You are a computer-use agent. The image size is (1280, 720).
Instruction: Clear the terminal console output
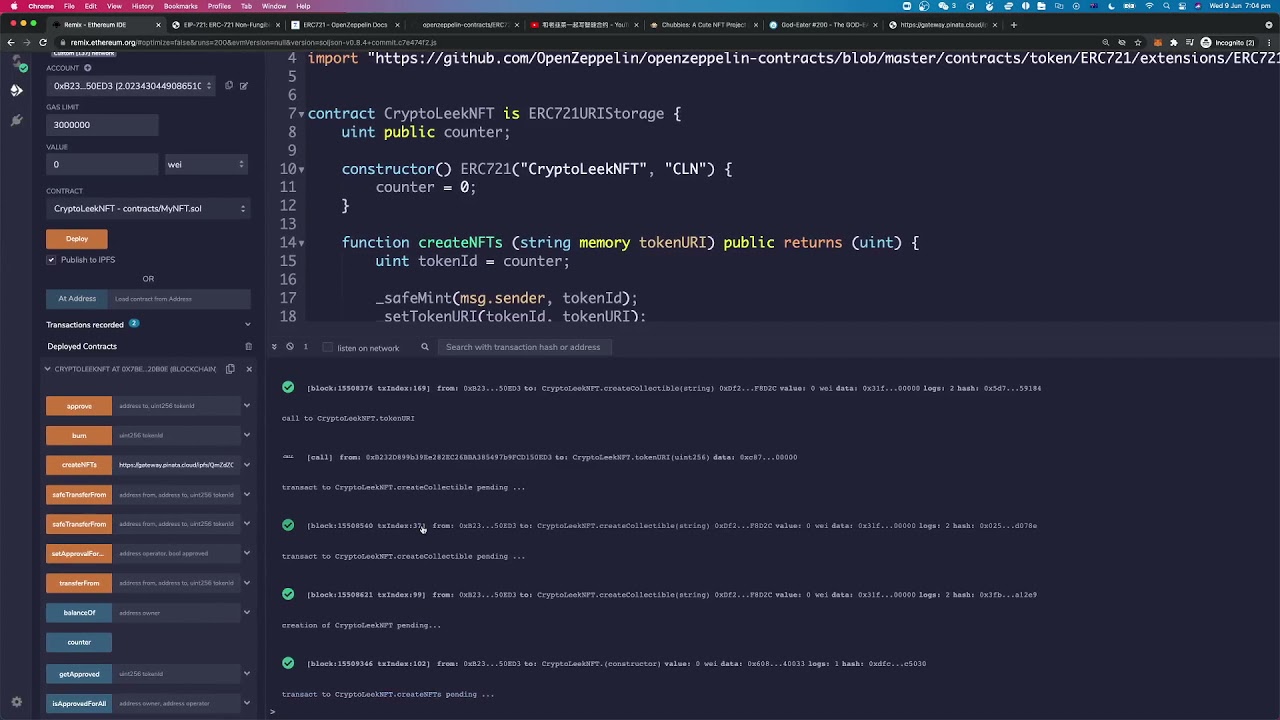click(x=290, y=347)
